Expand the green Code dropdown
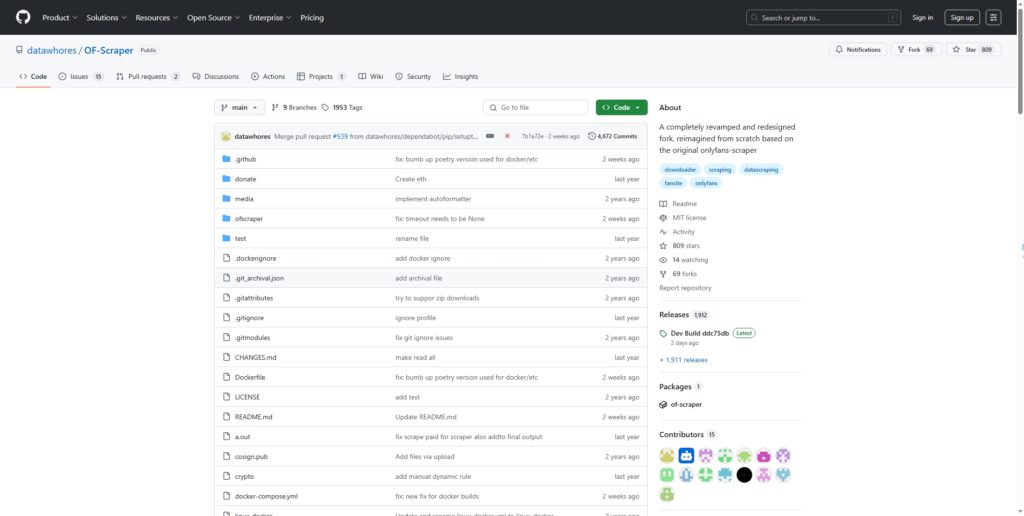 coord(621,107)
